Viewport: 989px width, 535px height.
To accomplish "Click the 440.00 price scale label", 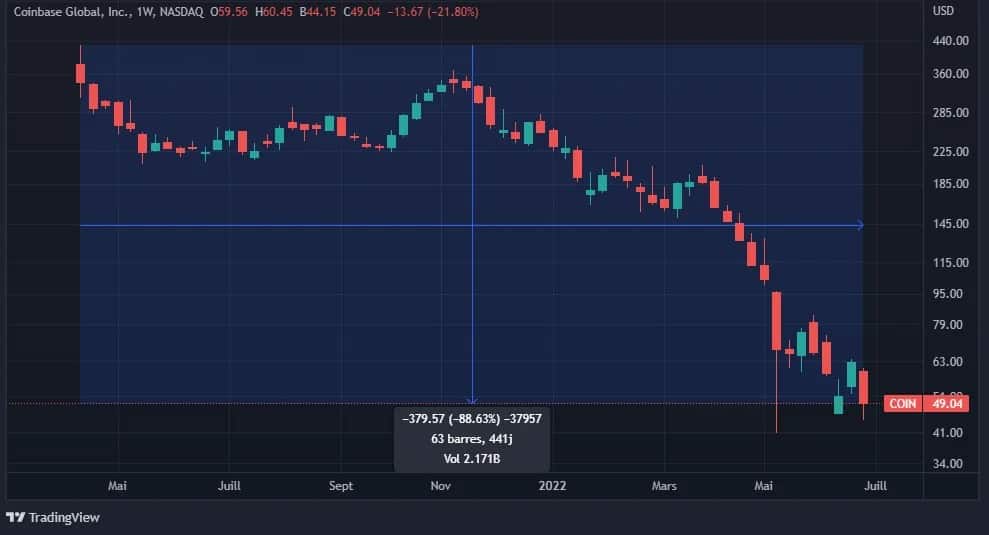I will point(951,40).
